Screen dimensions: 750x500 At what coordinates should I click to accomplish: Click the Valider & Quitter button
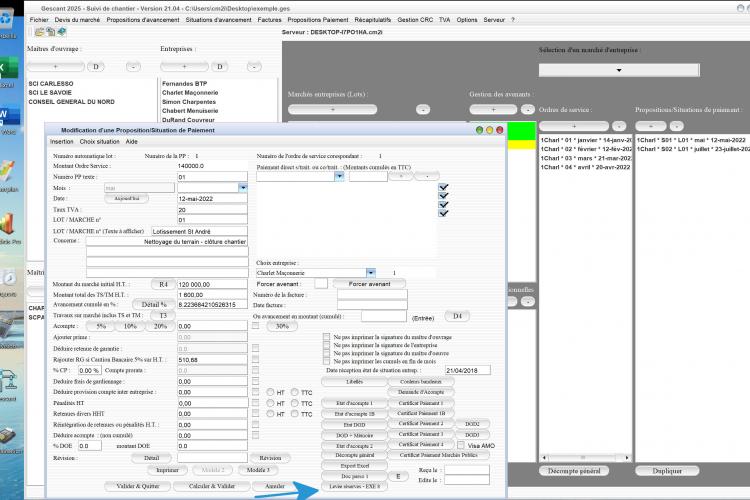pos(138,486)
